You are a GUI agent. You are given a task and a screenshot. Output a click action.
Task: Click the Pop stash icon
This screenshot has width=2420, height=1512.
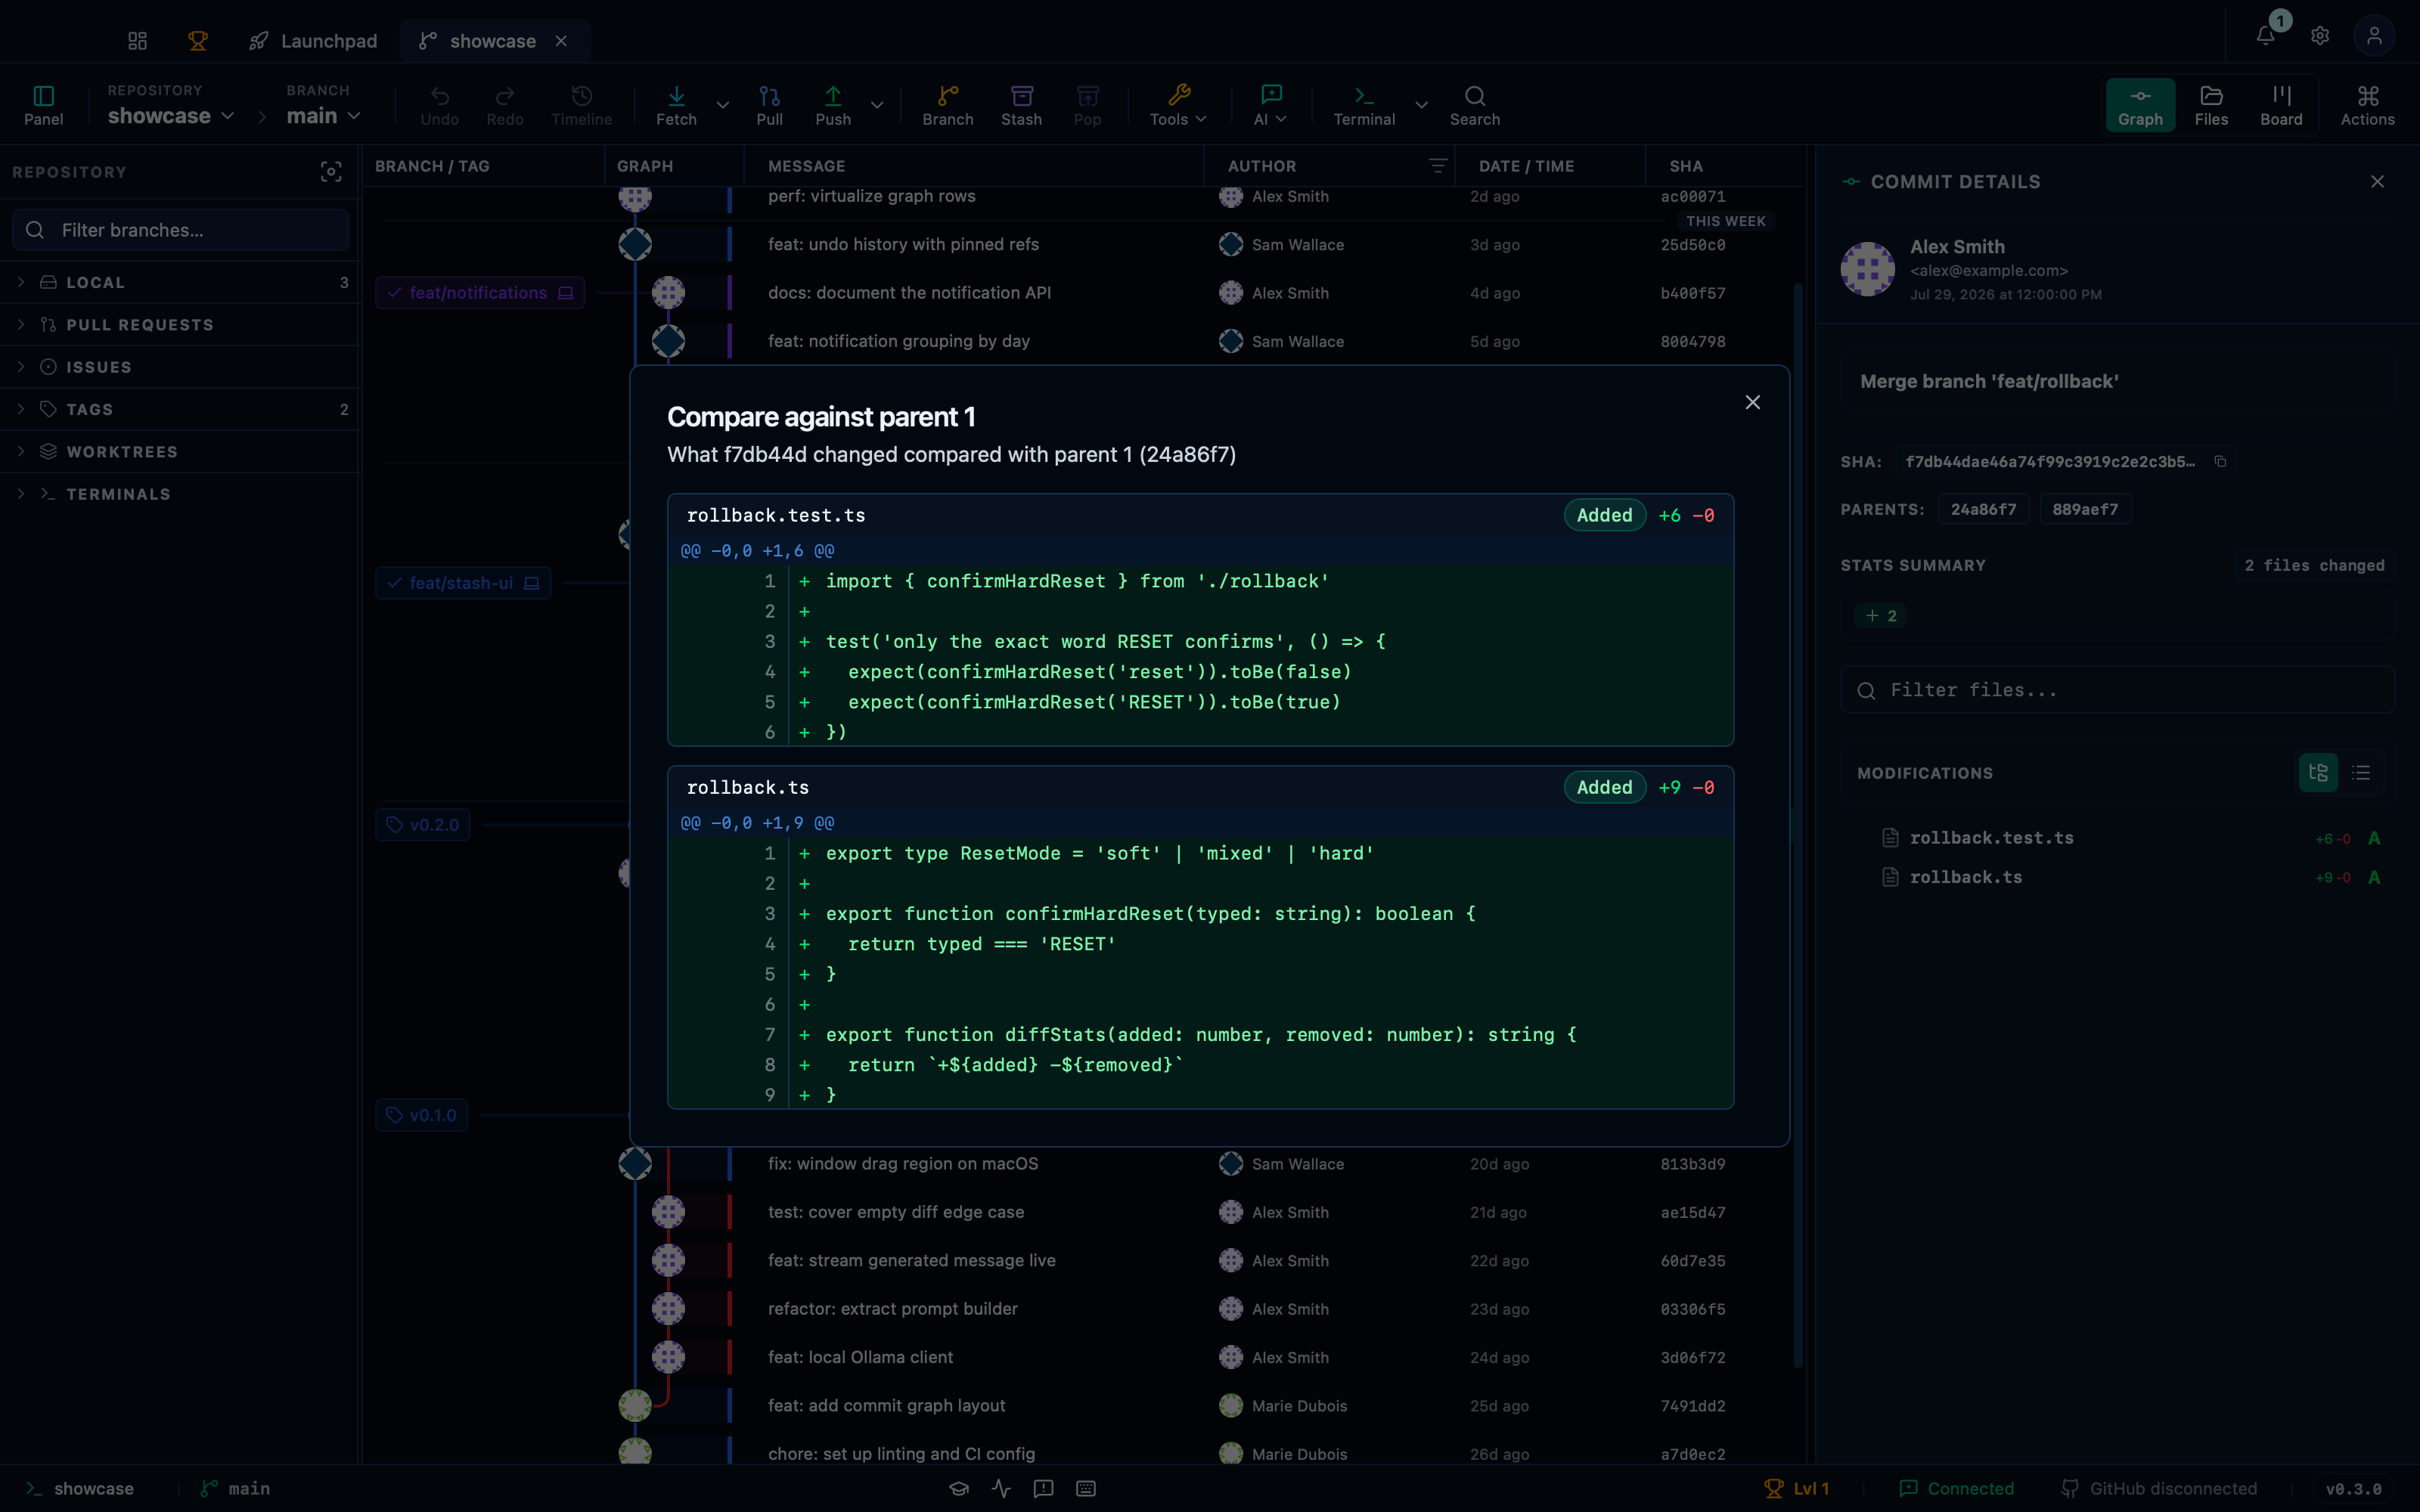point(1087,105)
